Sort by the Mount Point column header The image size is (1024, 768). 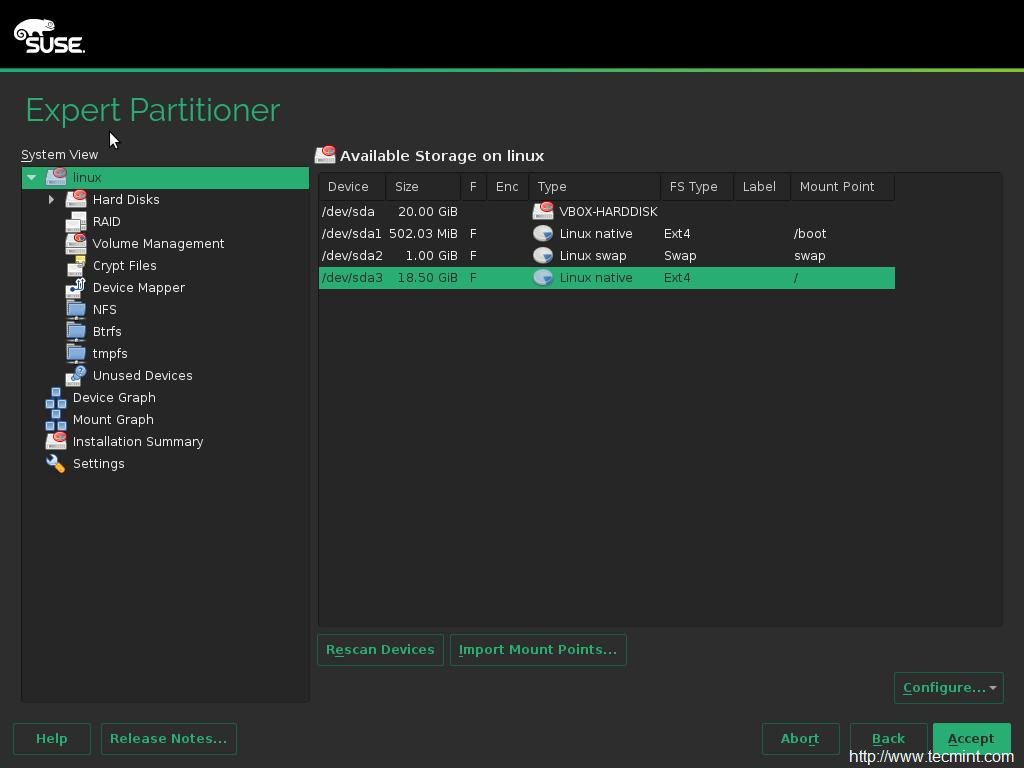(837, 187)
